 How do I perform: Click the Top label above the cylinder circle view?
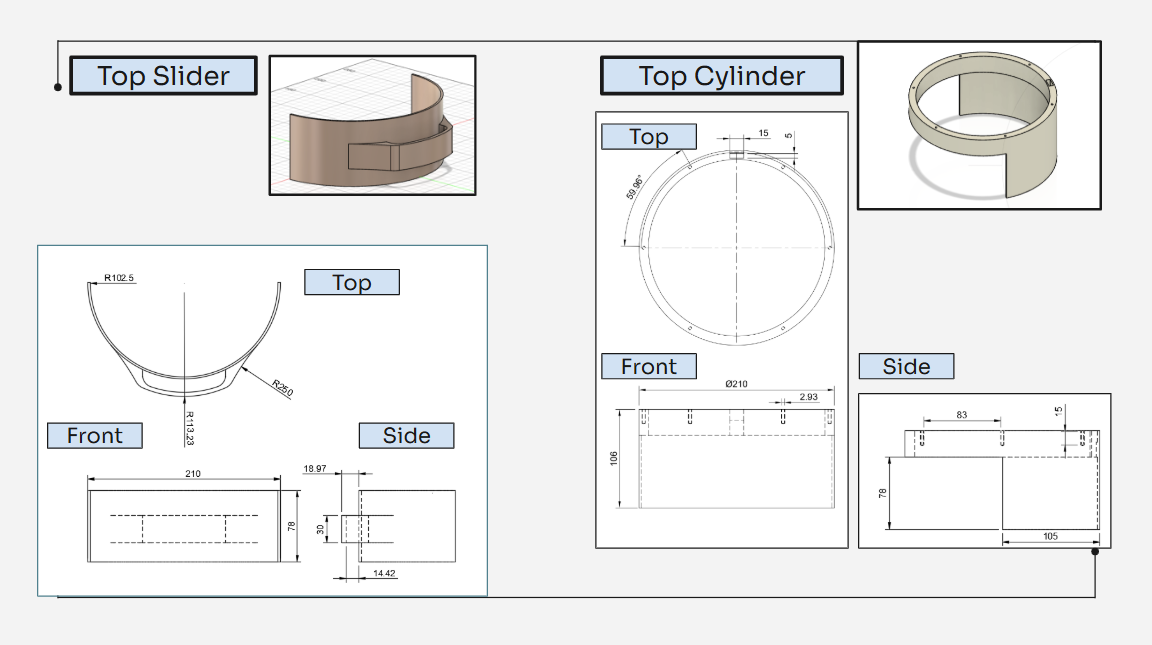point(648,136)
